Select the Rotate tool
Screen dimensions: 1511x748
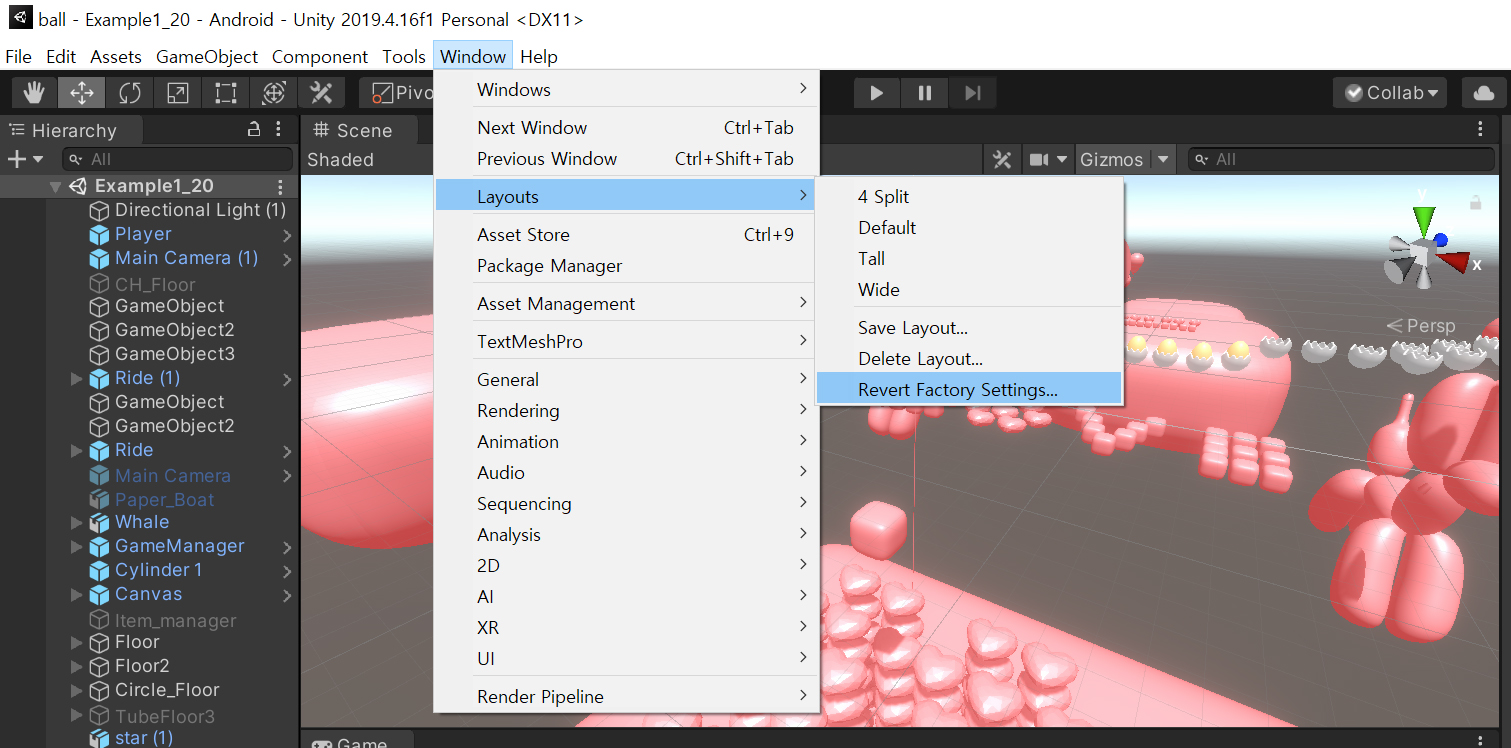coord(130,93)
